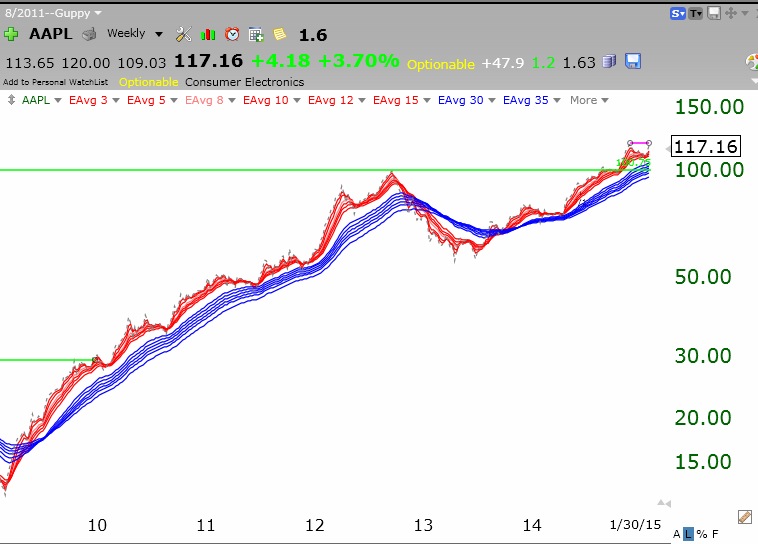Click the right handle of magenta line
The width and height of the screenshot is (758, 544).
(649, 143)
